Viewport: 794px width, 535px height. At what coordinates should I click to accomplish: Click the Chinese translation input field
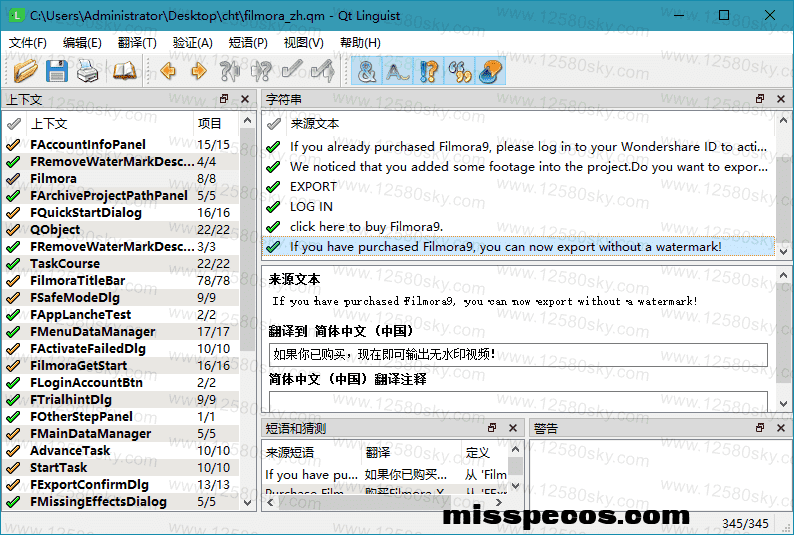518,354
